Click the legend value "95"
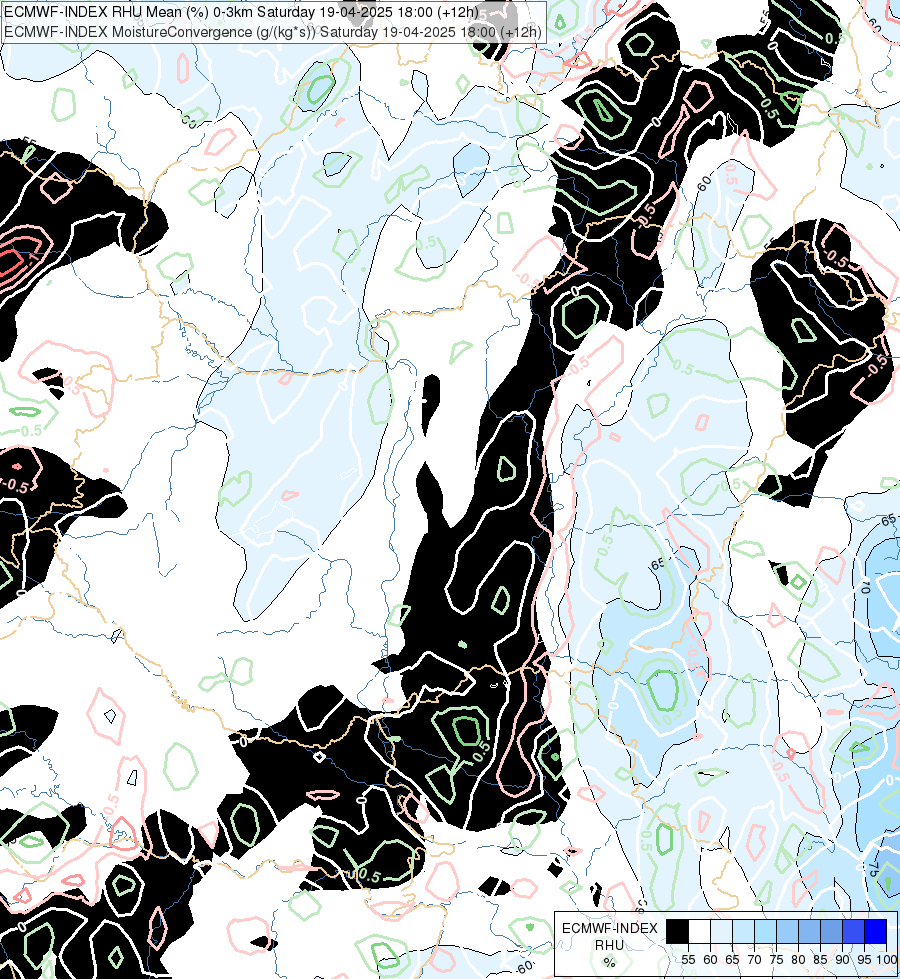The height and width of the screenshot is (979, 900). coord(864,960)
